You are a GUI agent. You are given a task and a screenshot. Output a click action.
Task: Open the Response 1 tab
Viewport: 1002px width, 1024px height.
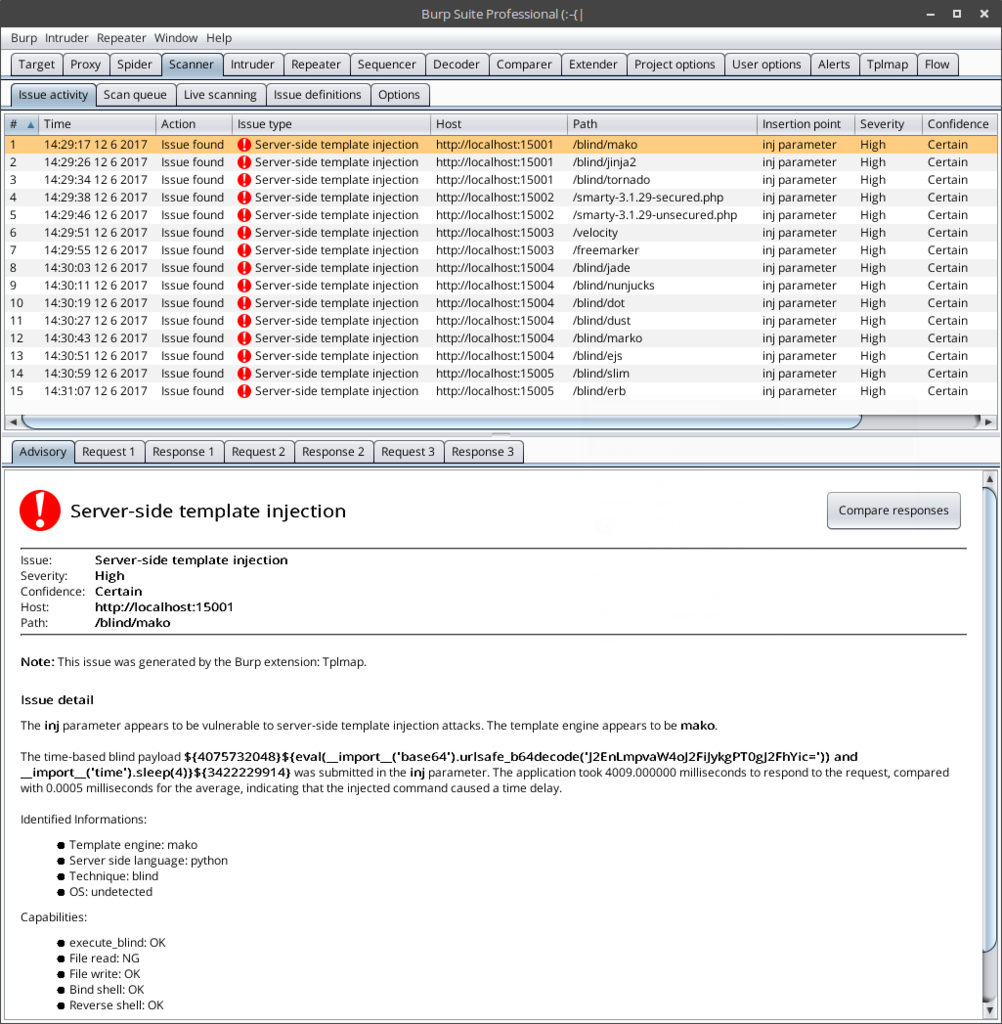click(183, 452)
